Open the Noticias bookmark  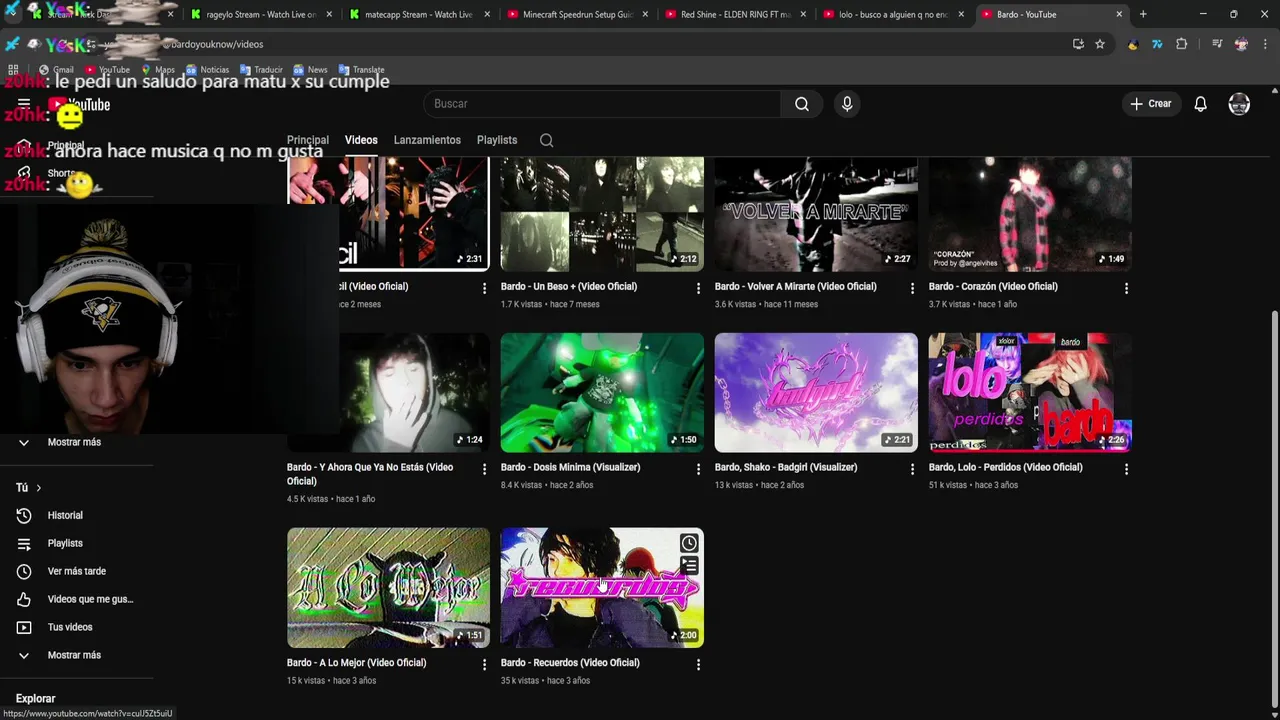(x=207, y=70)
